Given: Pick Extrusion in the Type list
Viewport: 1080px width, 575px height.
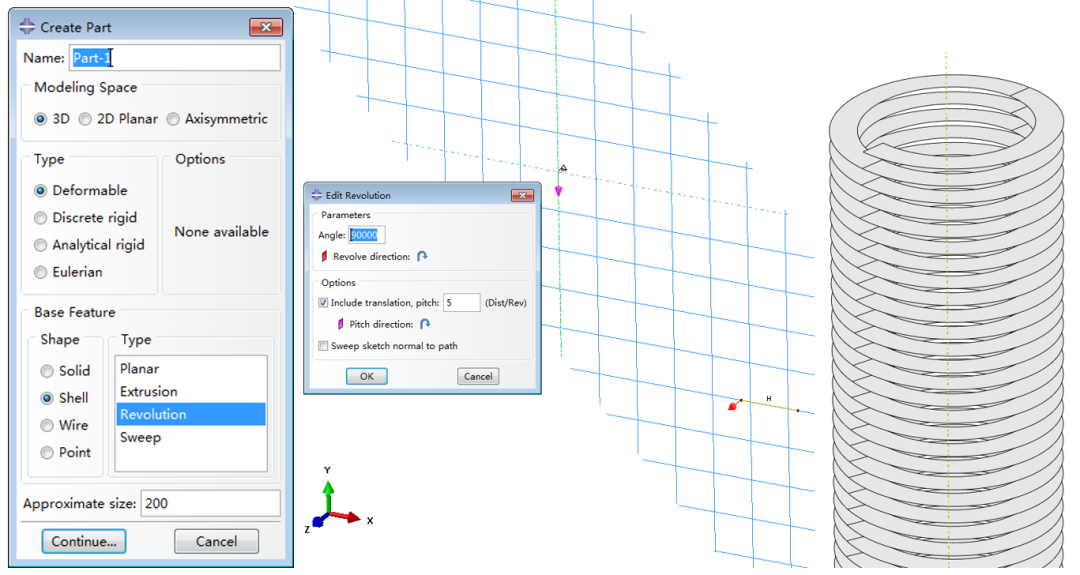Looking at the screenshot, I should tap(191, 391).
